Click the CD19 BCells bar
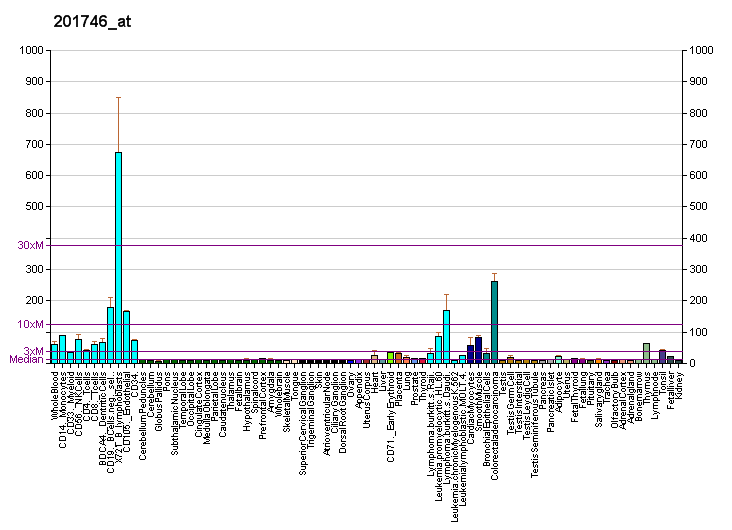The height and width of the screenshot is (530, 732). [x=110, y=335]
